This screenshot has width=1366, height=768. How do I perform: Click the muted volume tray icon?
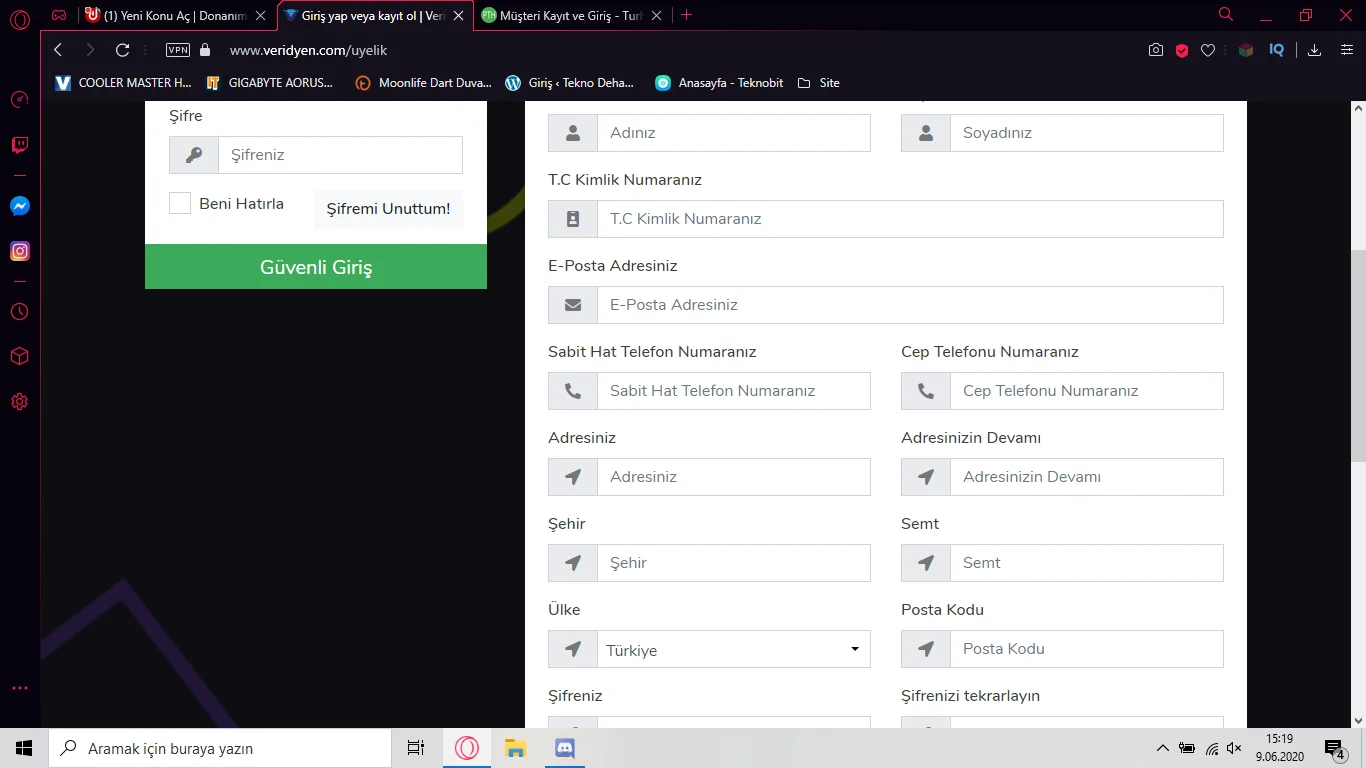pos(1234,748)
